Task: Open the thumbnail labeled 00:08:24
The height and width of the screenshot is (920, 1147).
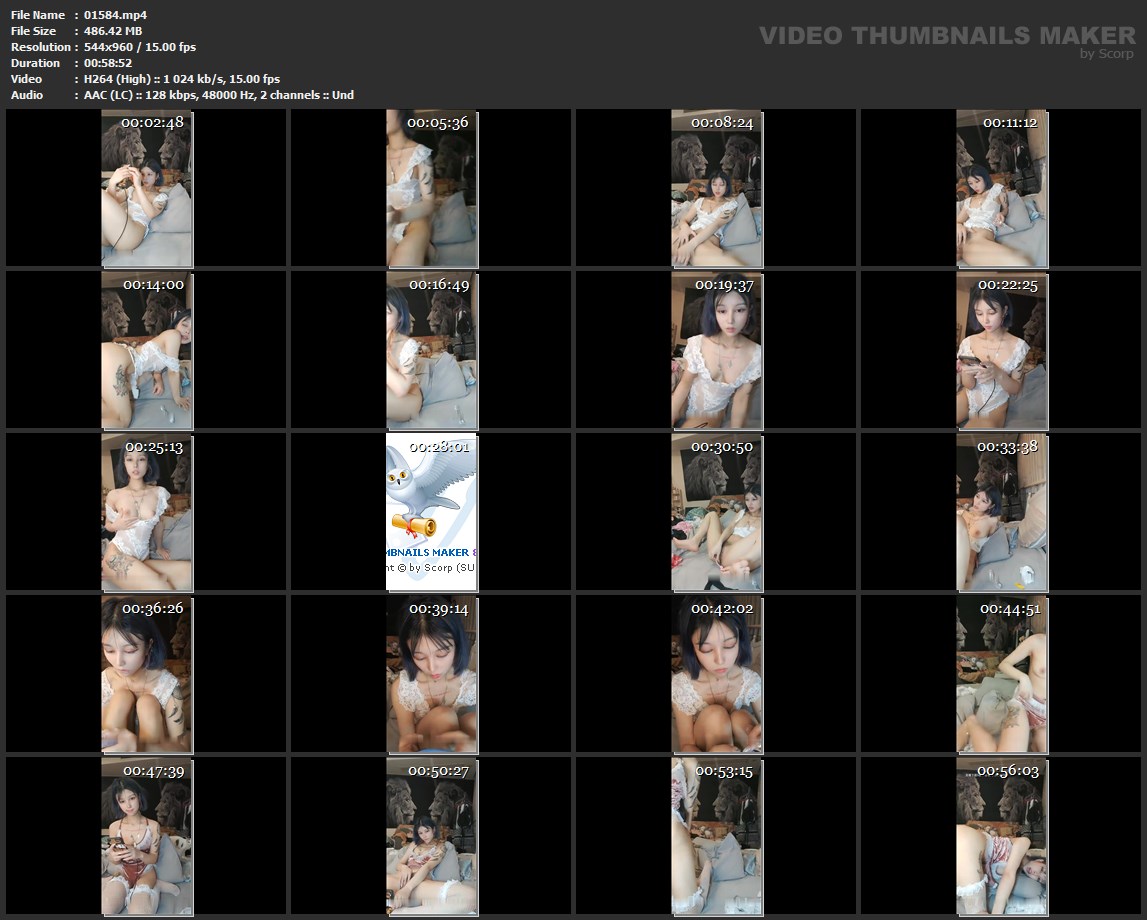Action: click(x=716, y=188)
